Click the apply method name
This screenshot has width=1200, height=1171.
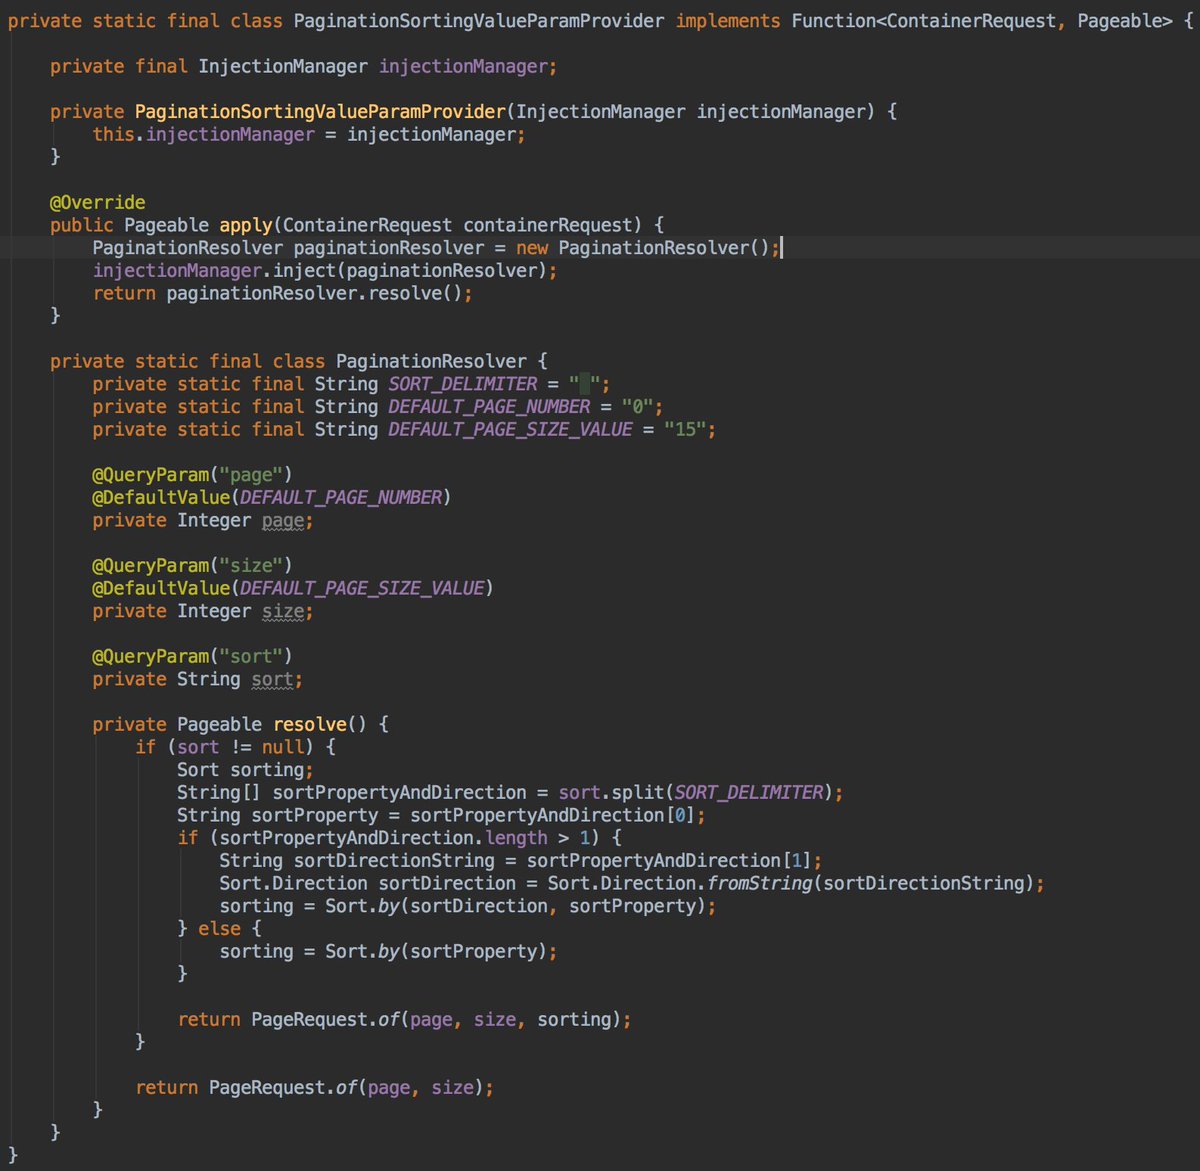point(245,224)
